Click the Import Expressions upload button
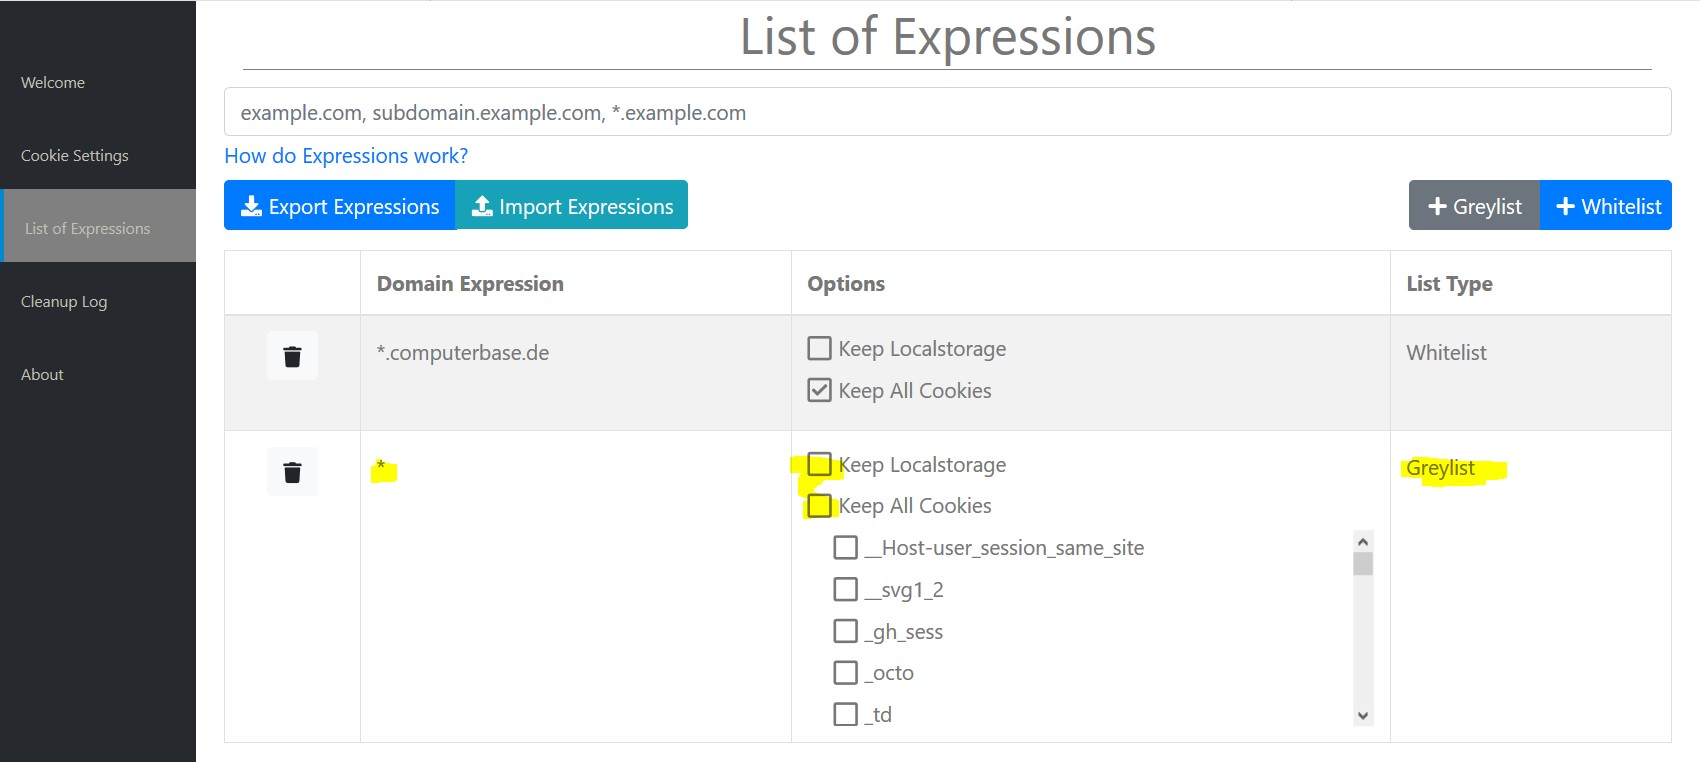The image size is (1700, 762). [572, 206]
